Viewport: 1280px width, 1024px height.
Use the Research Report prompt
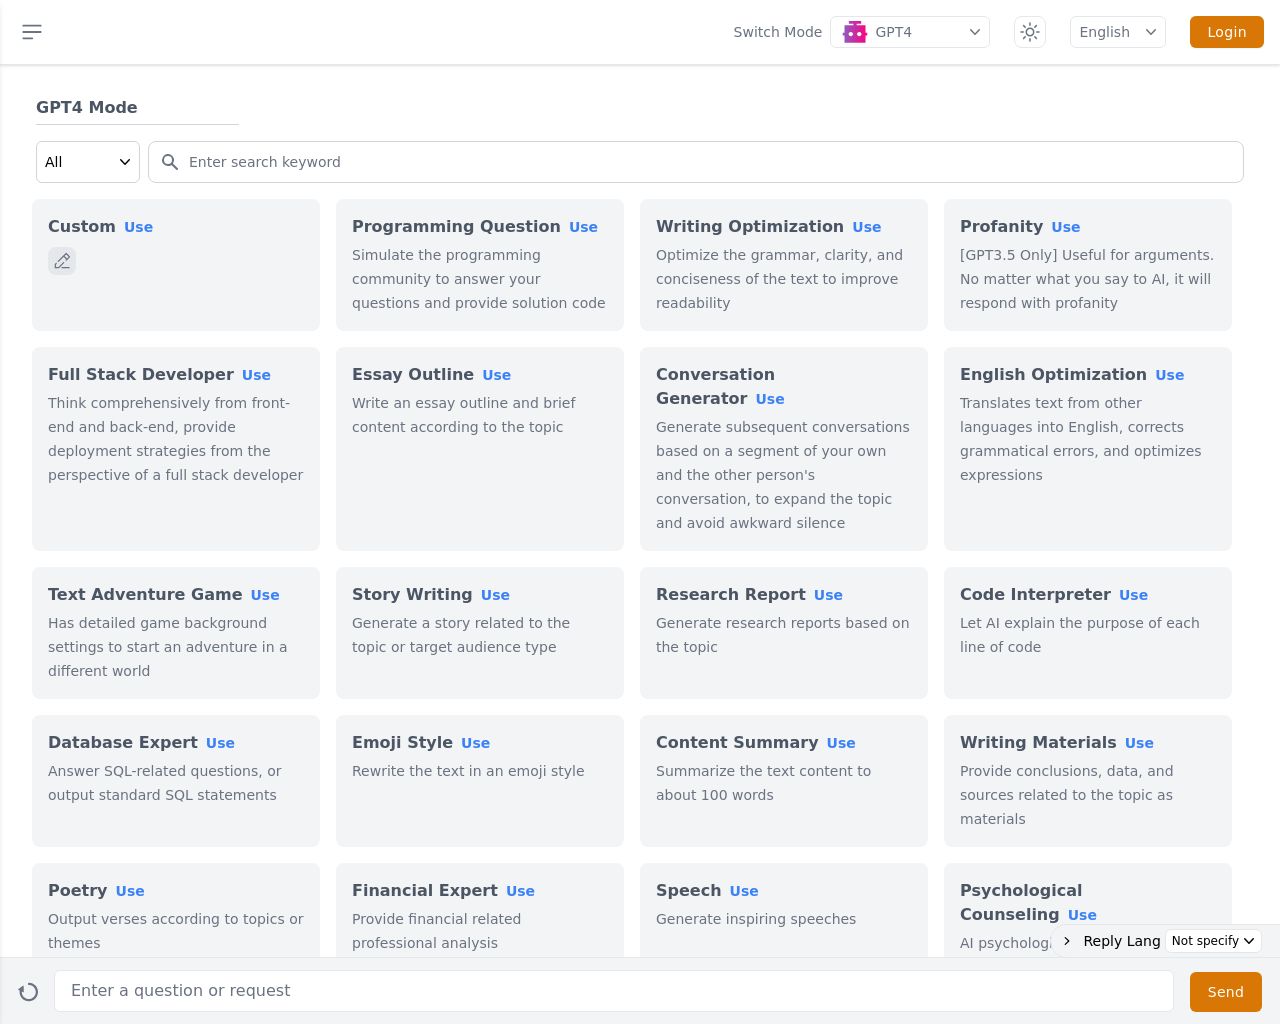tap(829, 595)
